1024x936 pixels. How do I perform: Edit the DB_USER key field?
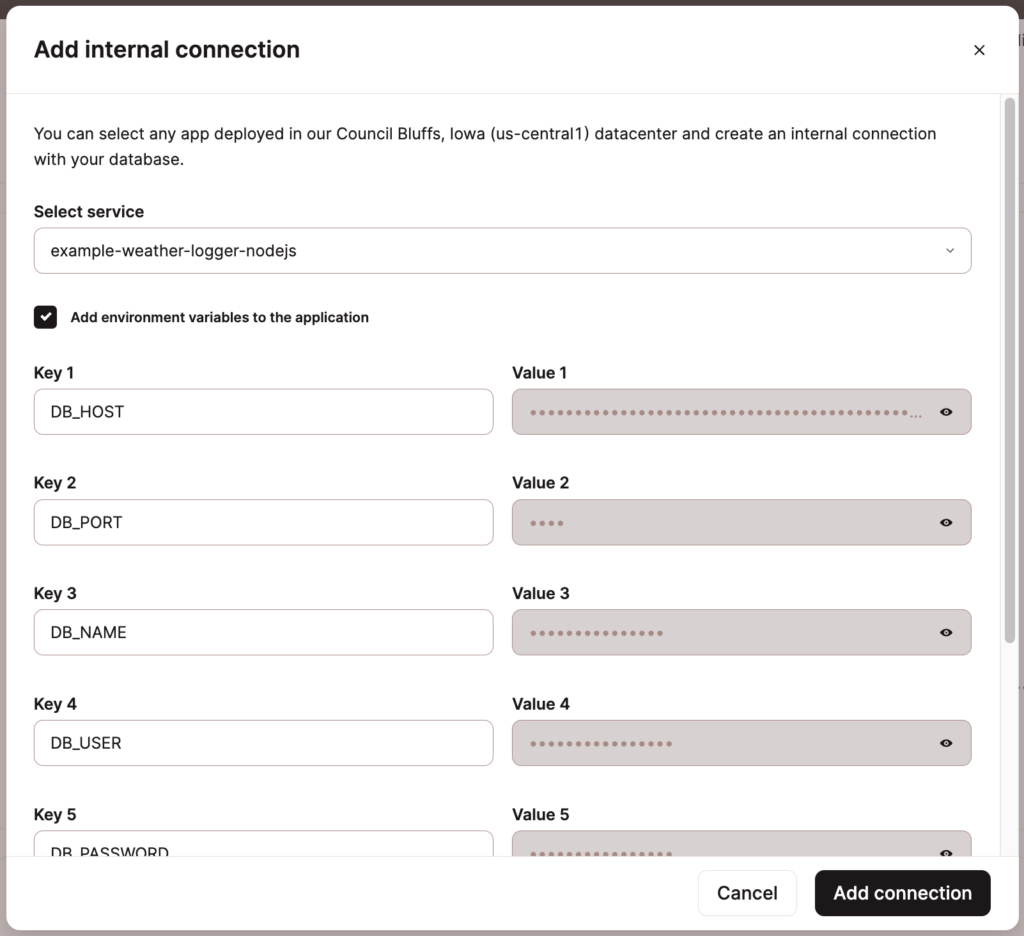[263, 743]
